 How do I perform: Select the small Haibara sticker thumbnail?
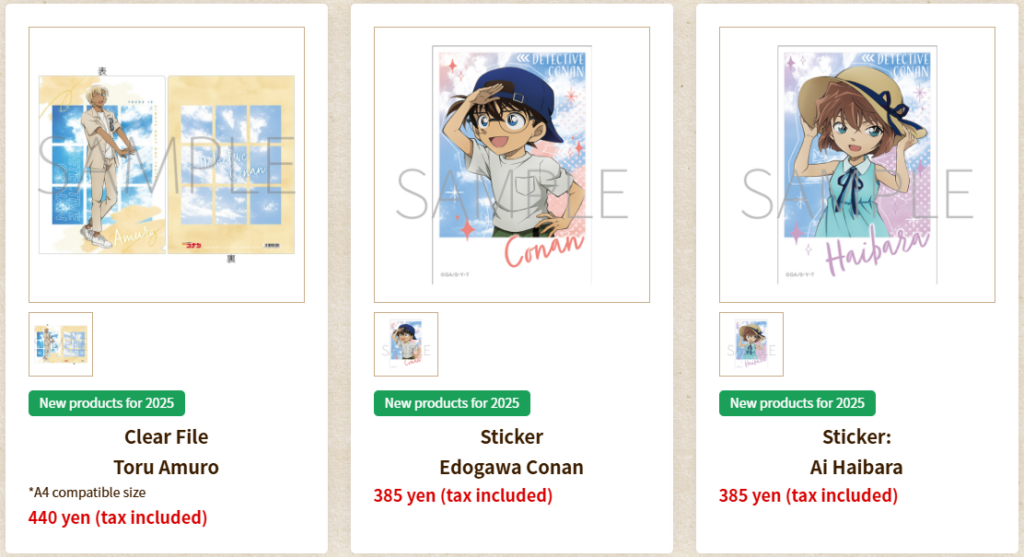[752, 344]
